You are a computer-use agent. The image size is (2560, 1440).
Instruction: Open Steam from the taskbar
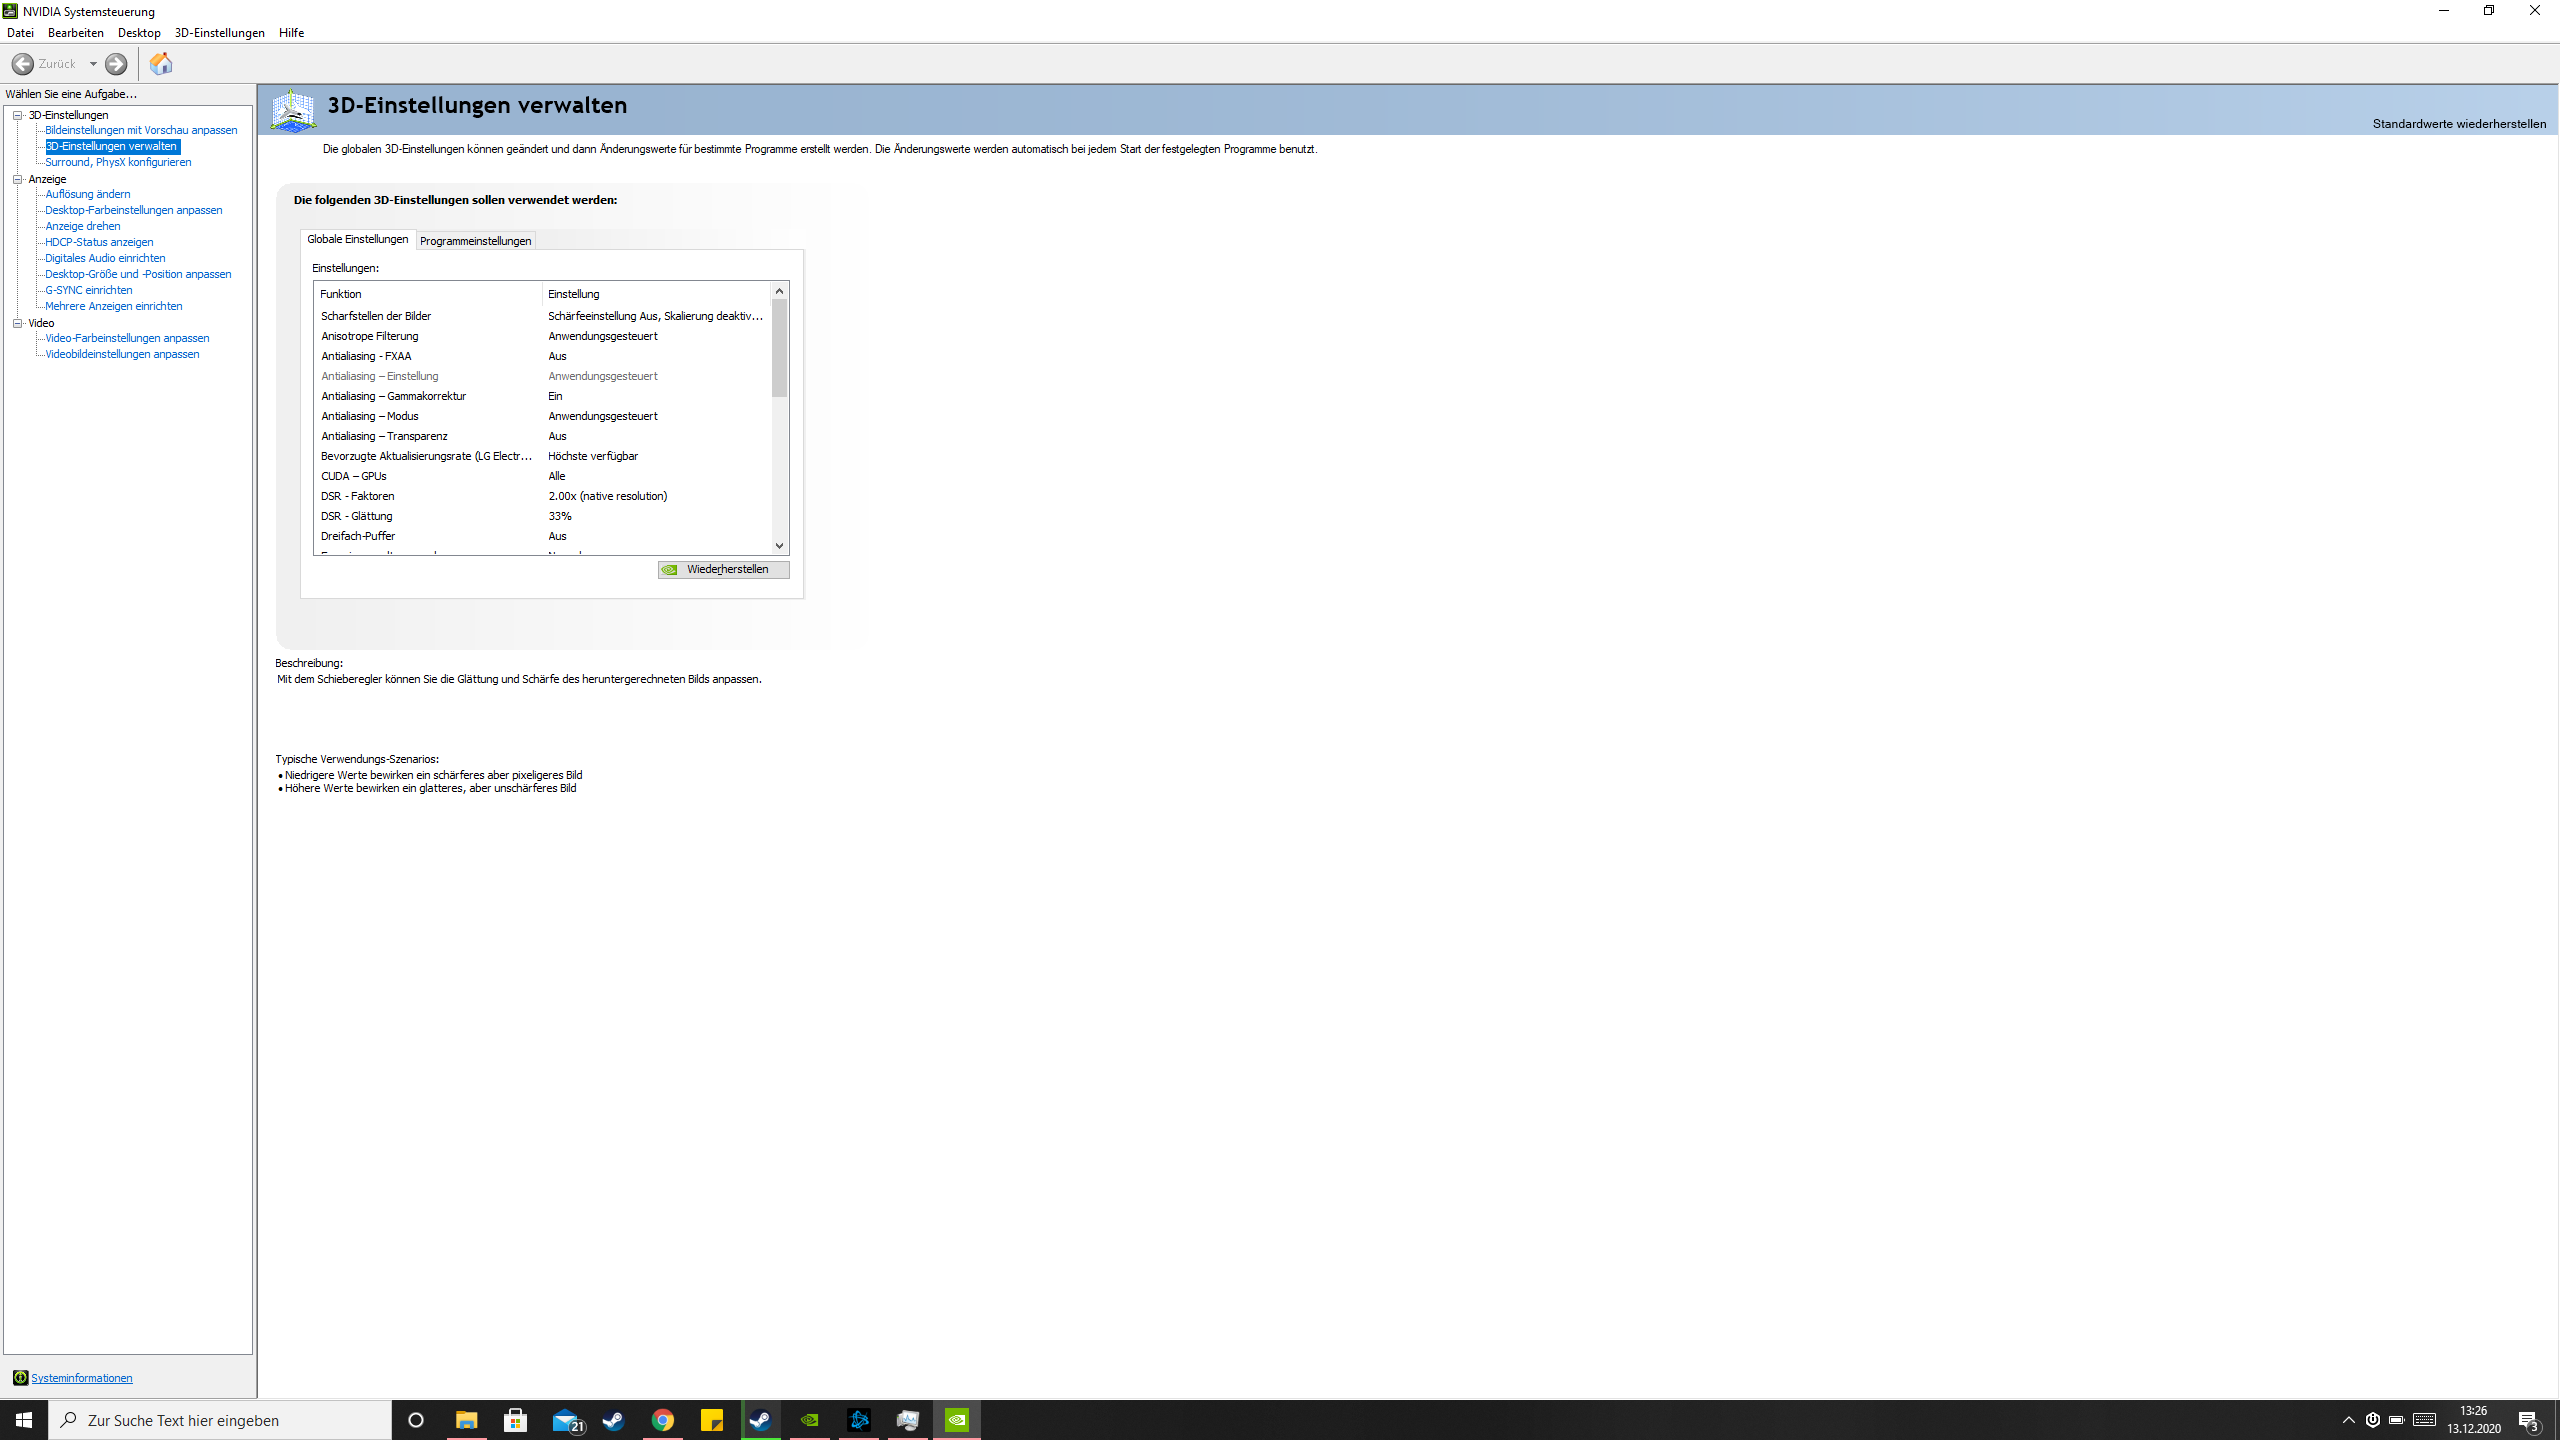[613, 1420]
